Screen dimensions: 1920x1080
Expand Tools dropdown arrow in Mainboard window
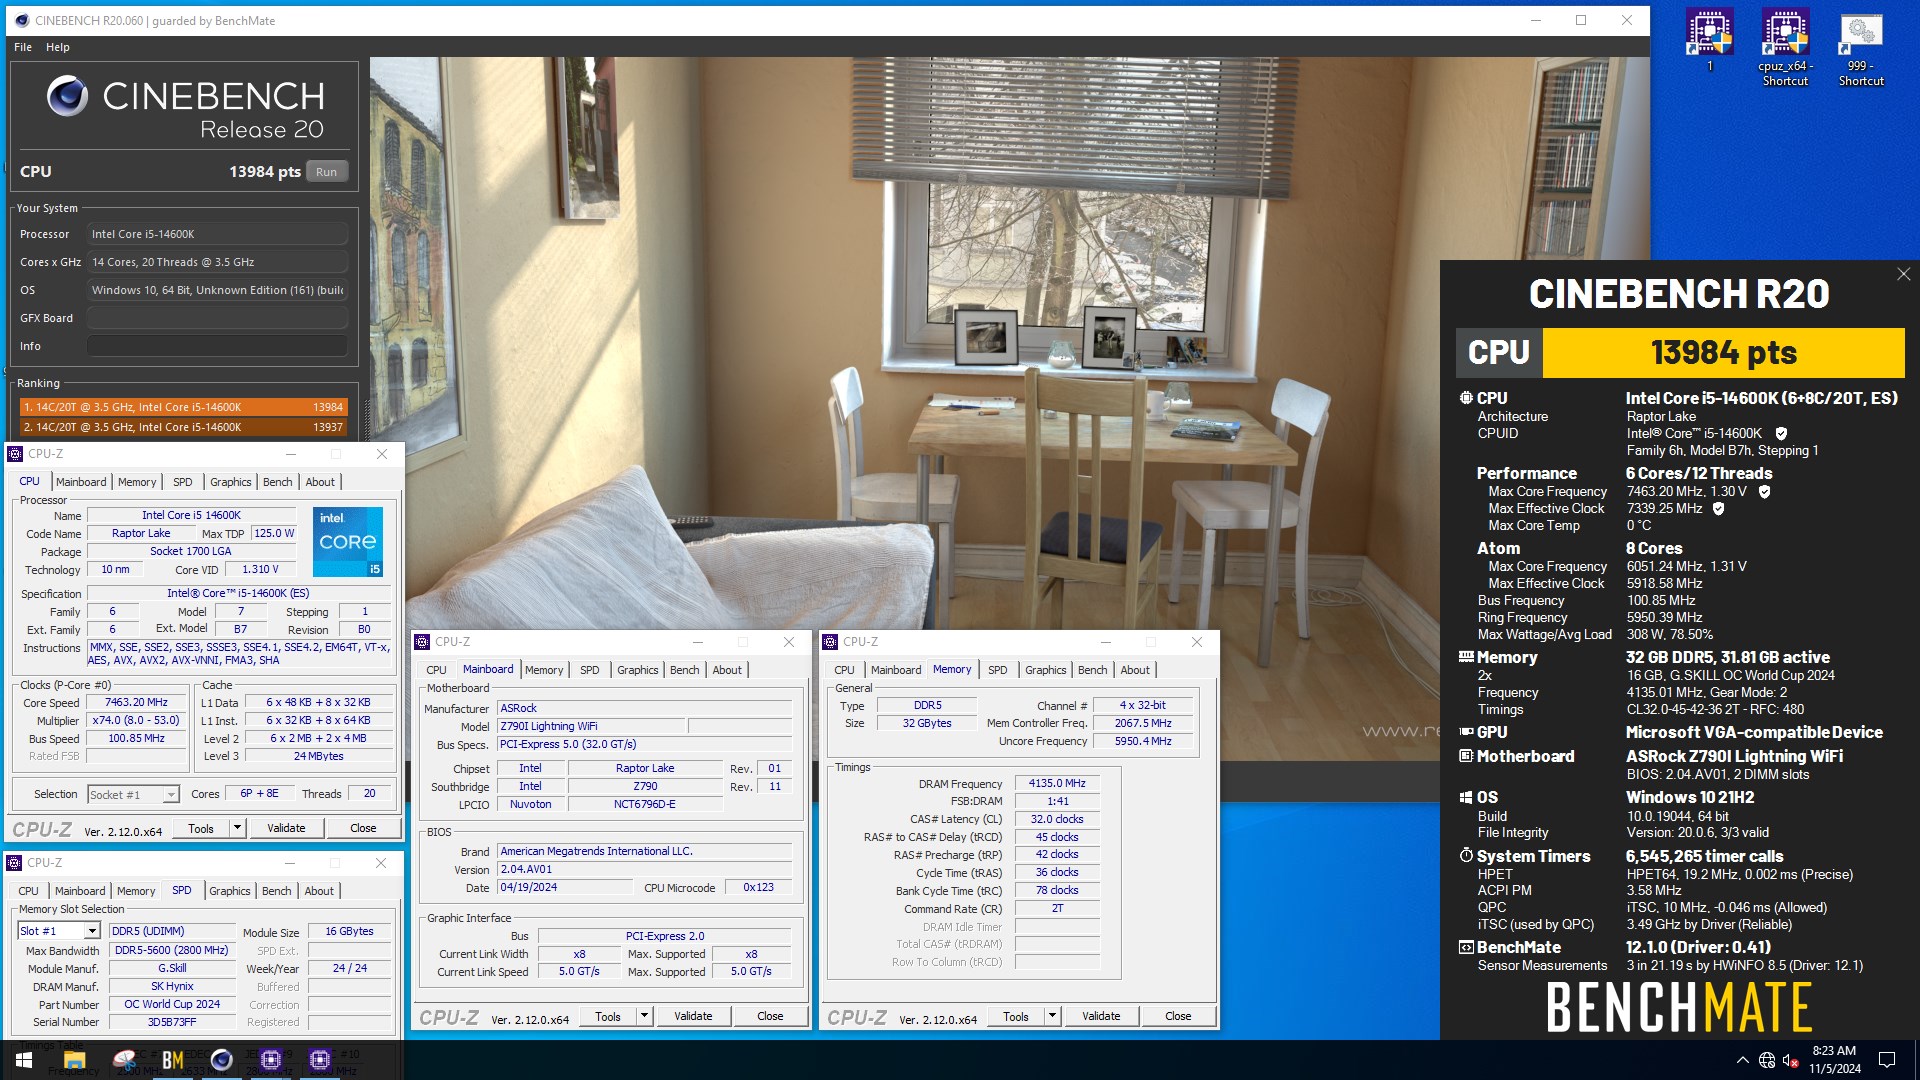644,1016
